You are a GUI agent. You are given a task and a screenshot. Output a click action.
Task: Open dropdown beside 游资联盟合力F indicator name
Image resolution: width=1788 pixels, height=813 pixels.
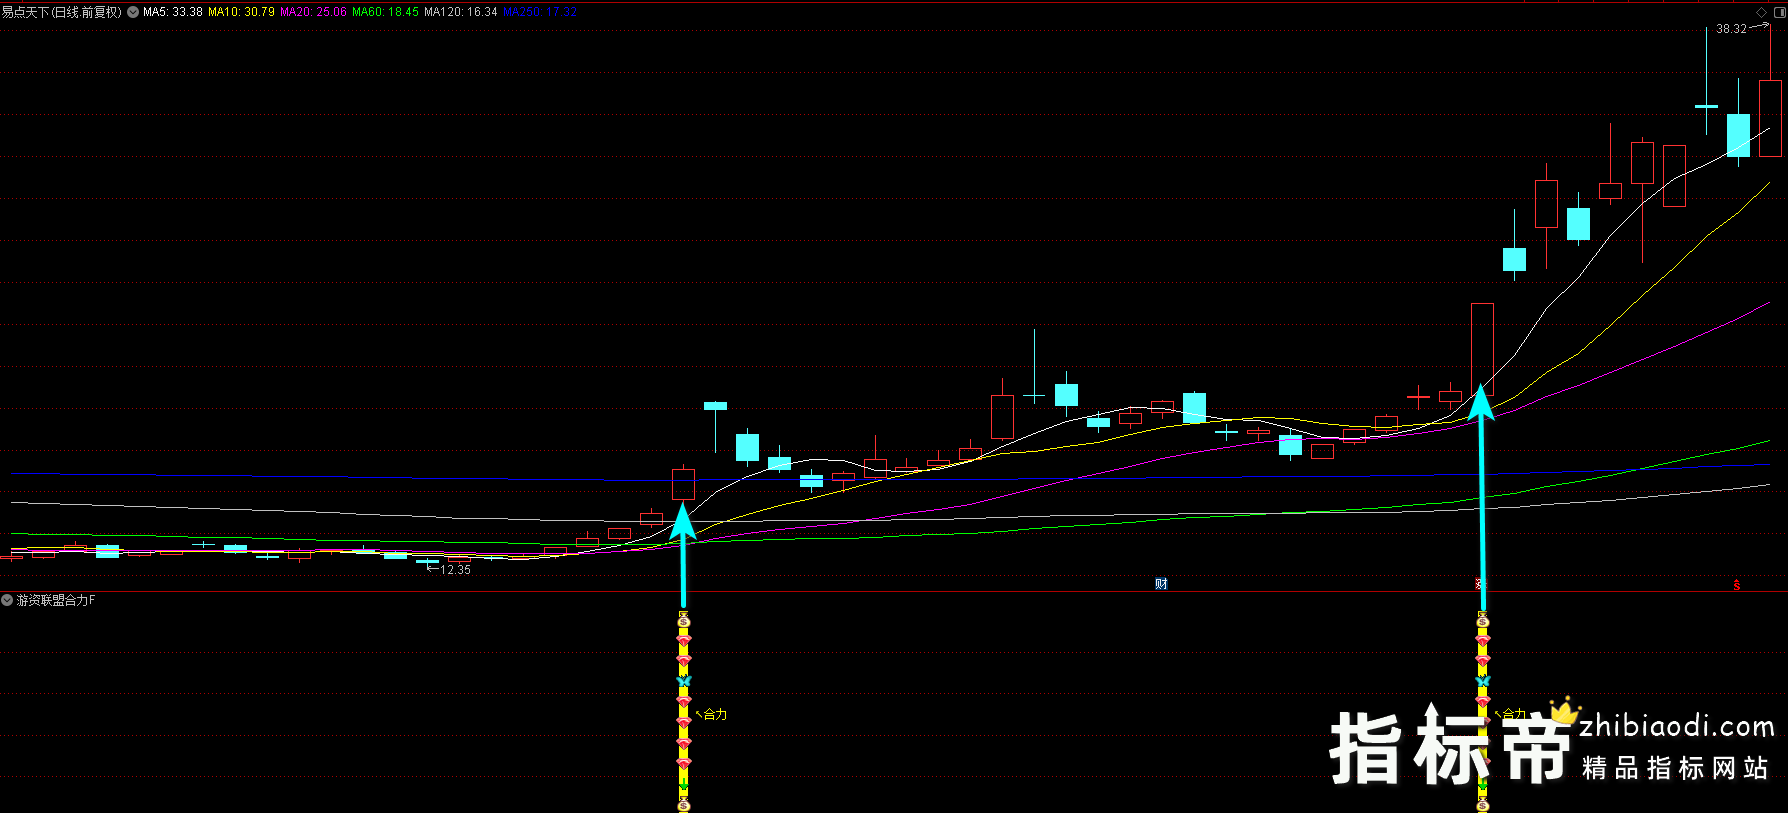pos(7,600)
